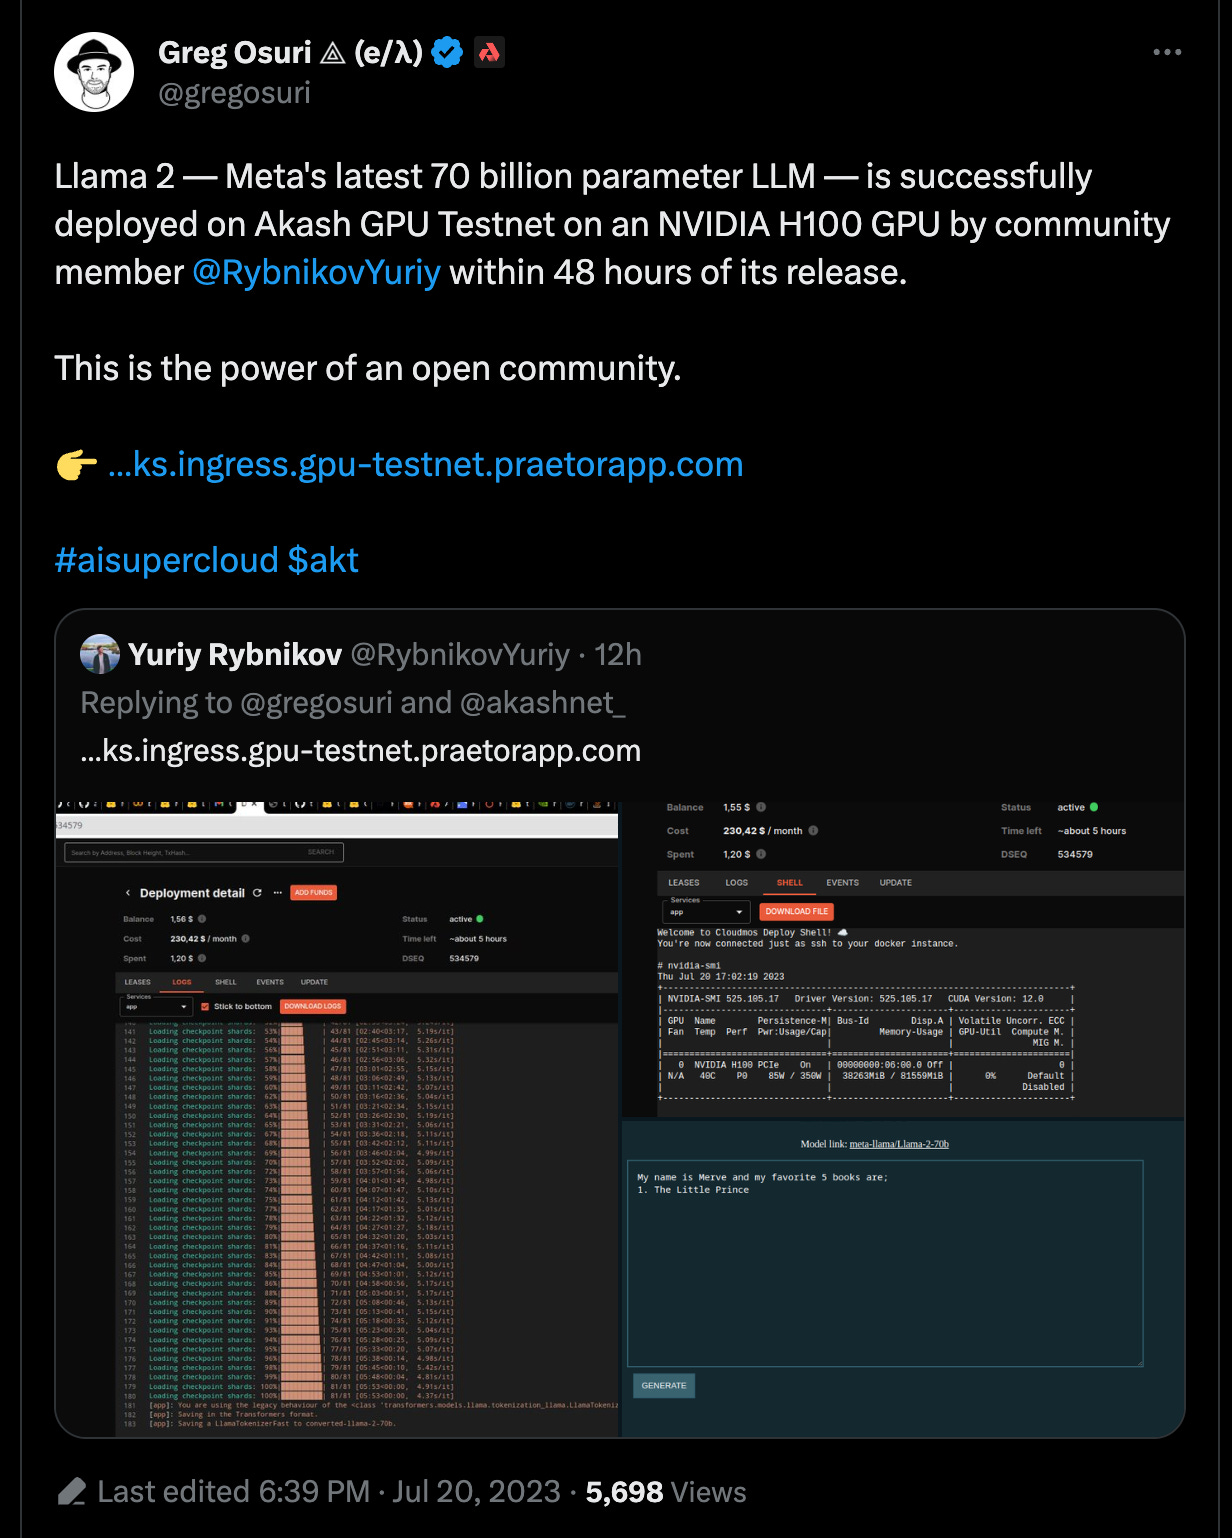Screen dimensions: 1232x1538
Task: Open the $akt cashtag
Action: point(323,560)
